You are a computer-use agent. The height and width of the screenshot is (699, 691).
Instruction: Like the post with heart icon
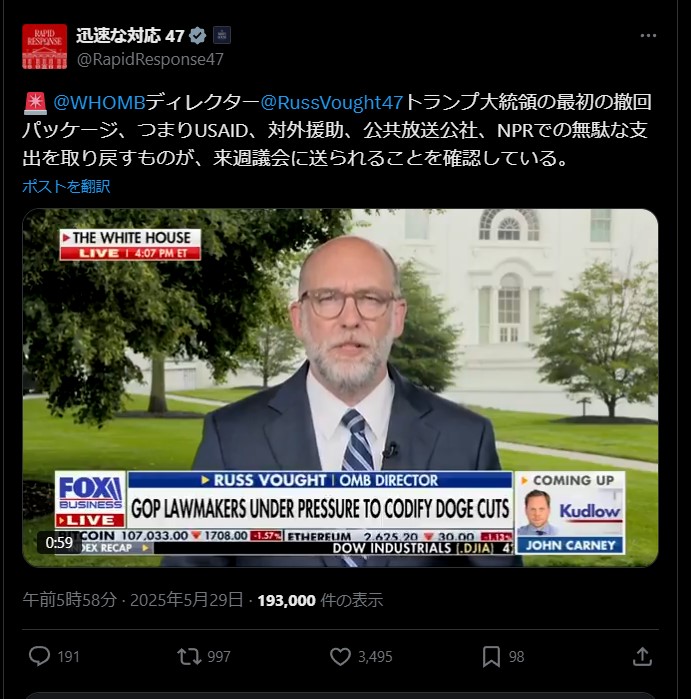pos(340,657)
